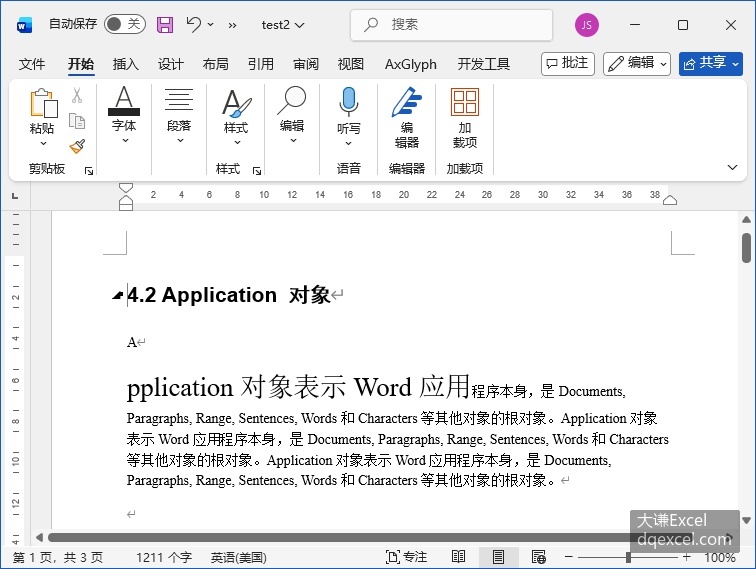Click the tab stop selector on the ruler
Image resolution: width=756 pixels, height=569 pixels.
(x=15, y=196)
